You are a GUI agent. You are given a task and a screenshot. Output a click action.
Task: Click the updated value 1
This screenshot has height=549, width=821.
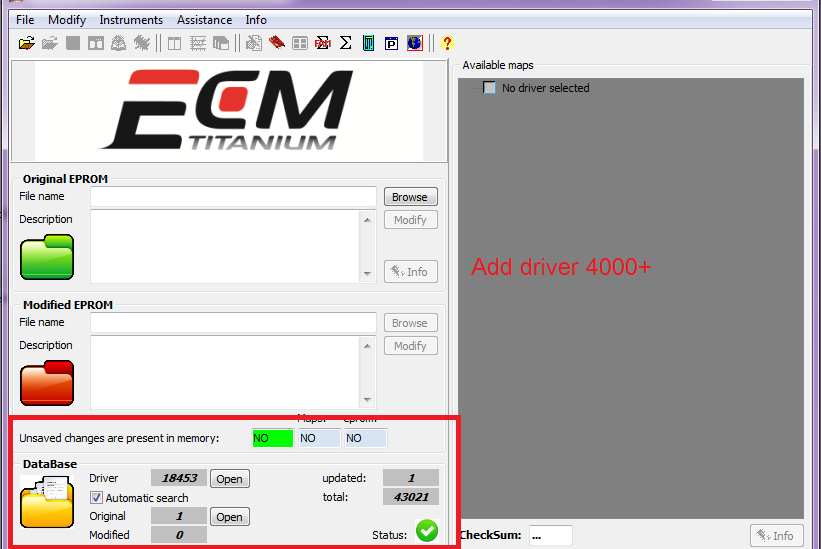click(x=411, y=478)
